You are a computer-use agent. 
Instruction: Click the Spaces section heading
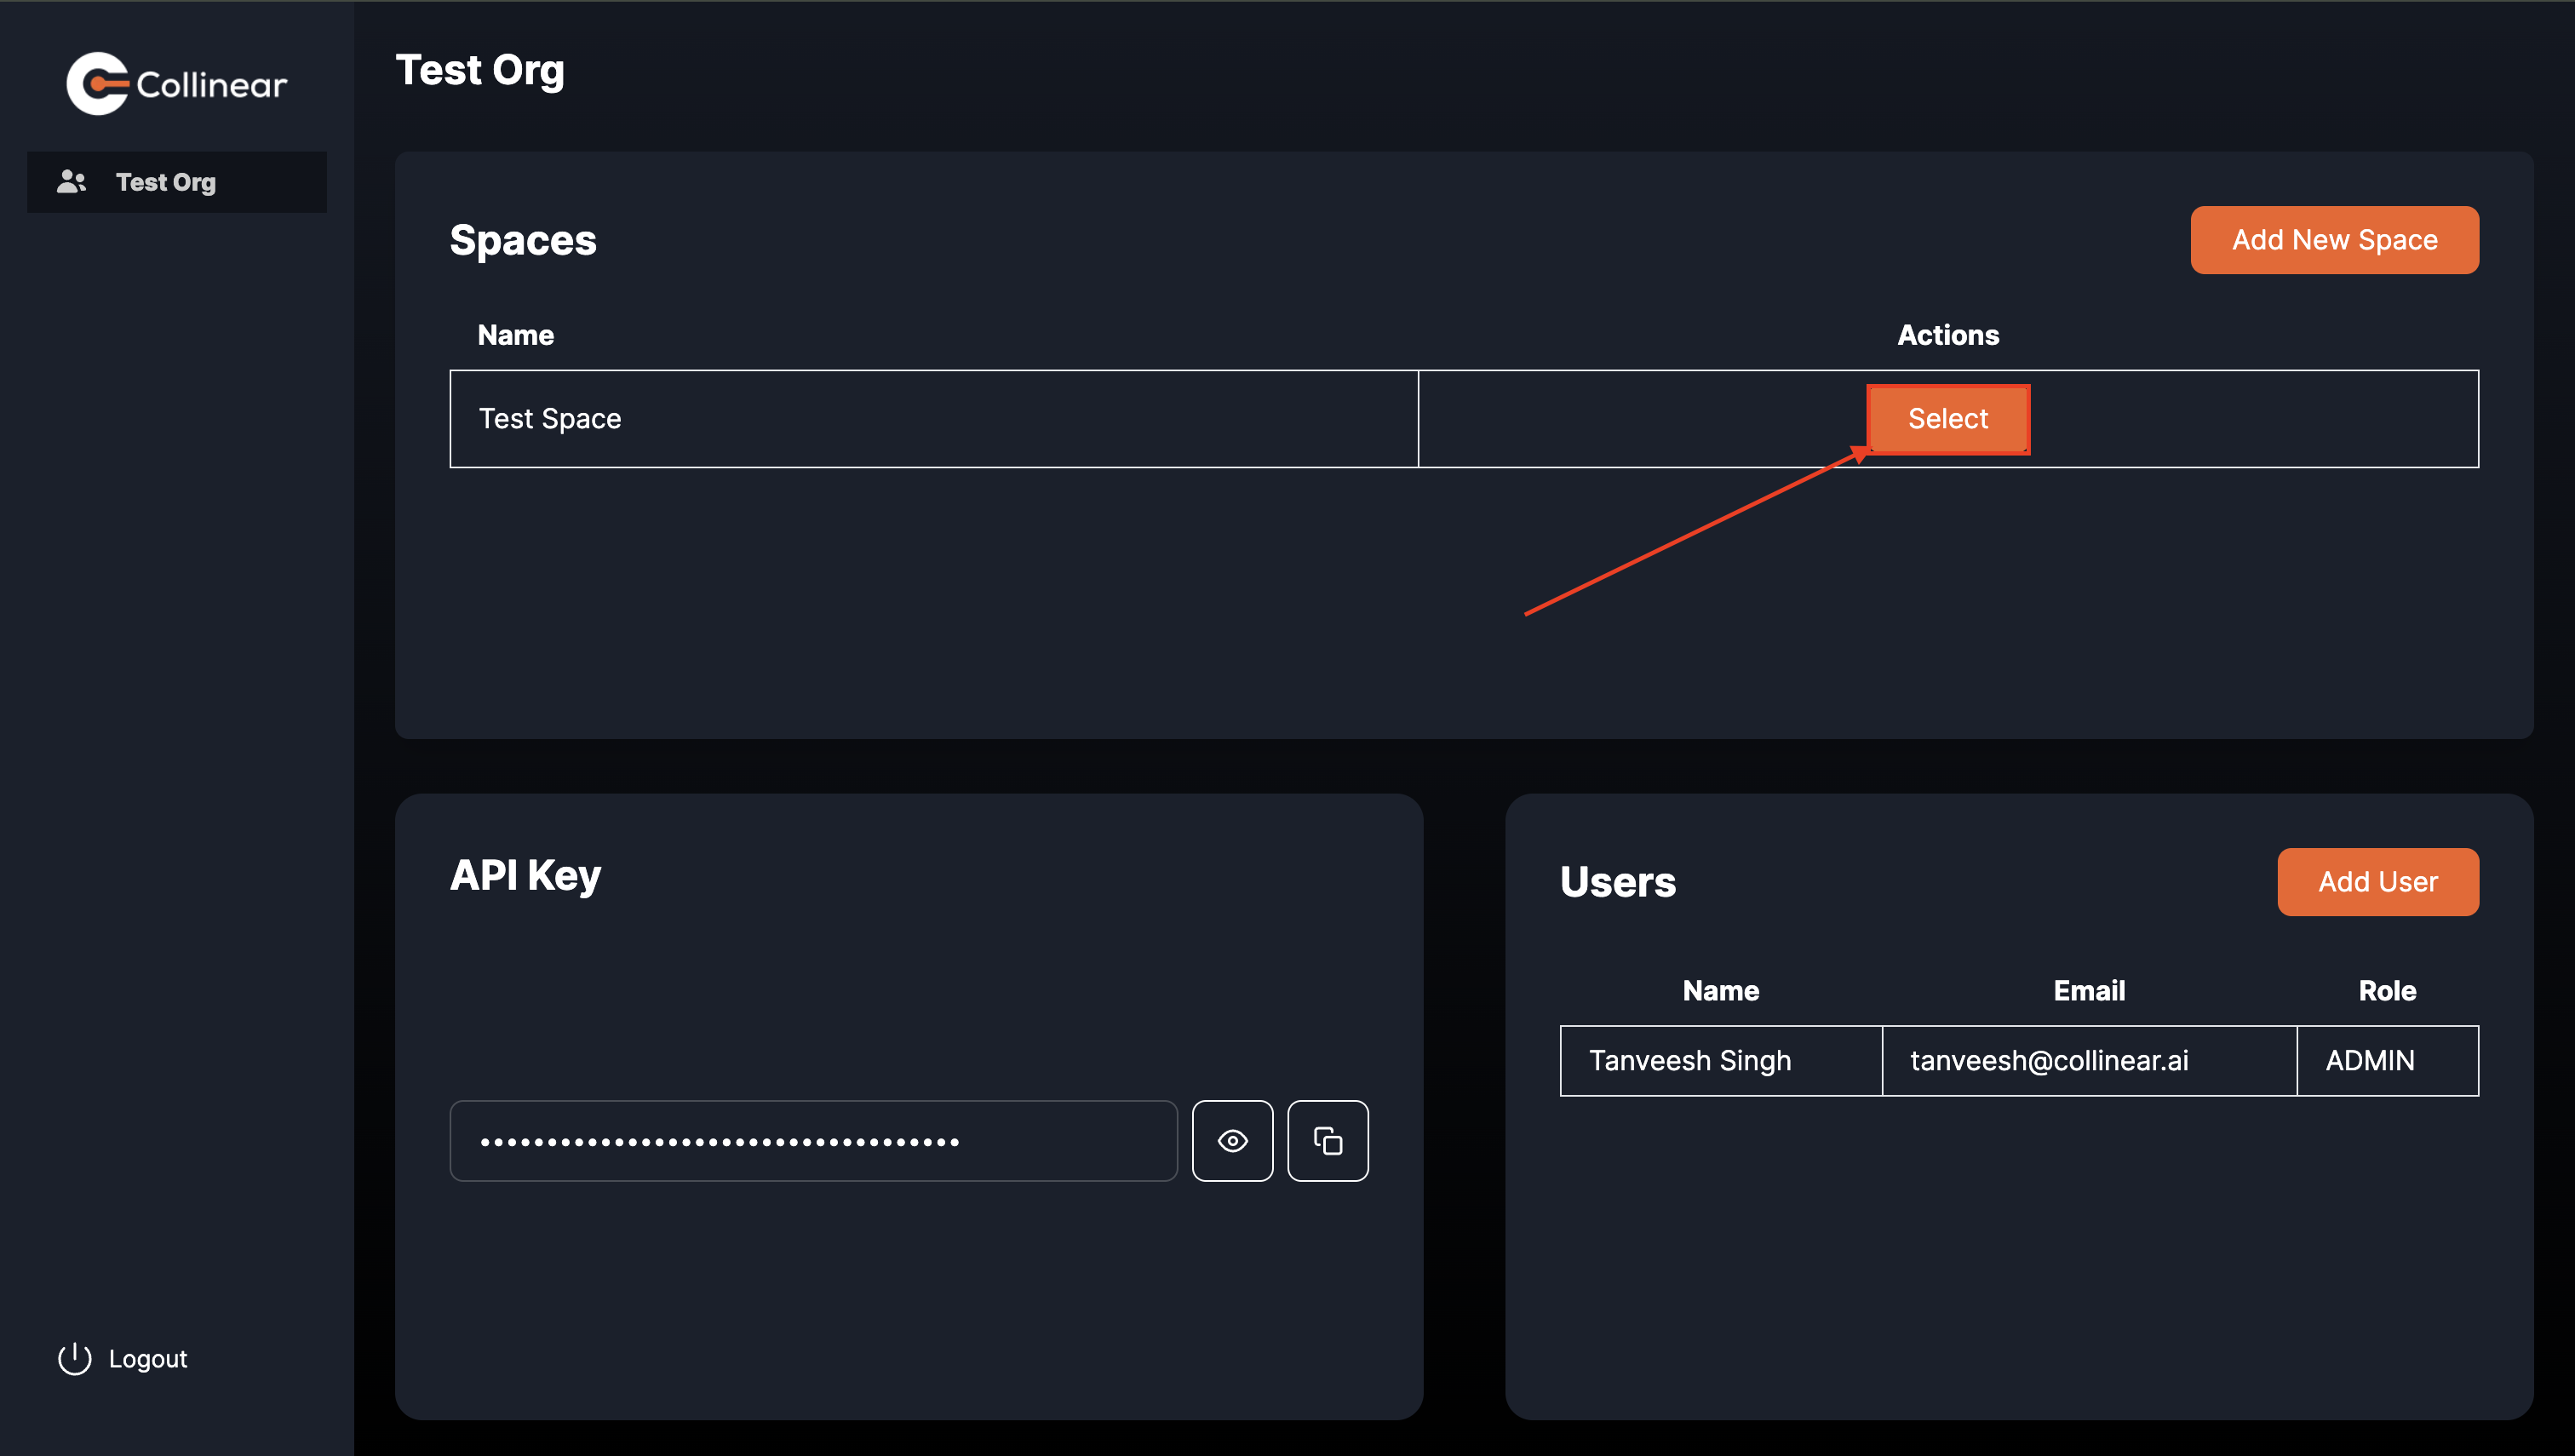[x=523, y=240]
